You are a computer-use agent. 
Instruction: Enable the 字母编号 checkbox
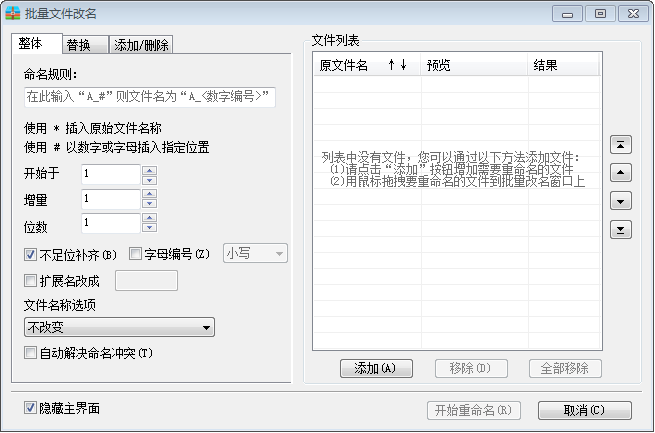[x=136, y=254]
